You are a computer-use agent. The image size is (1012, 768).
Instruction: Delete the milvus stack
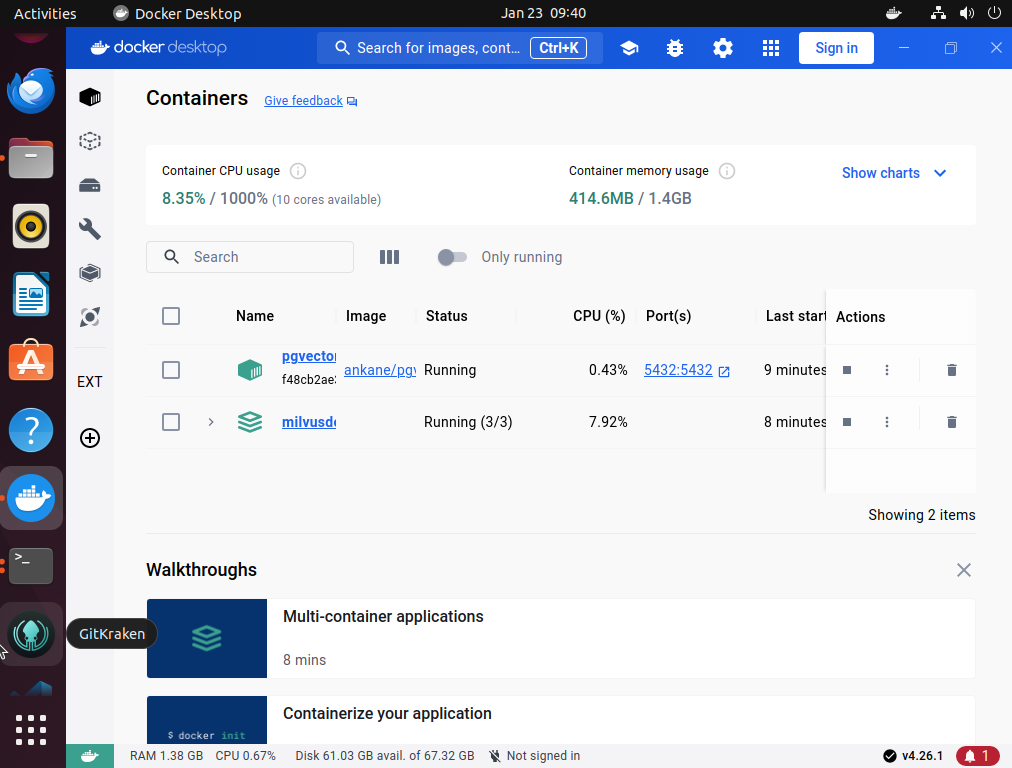coord(951,422)
